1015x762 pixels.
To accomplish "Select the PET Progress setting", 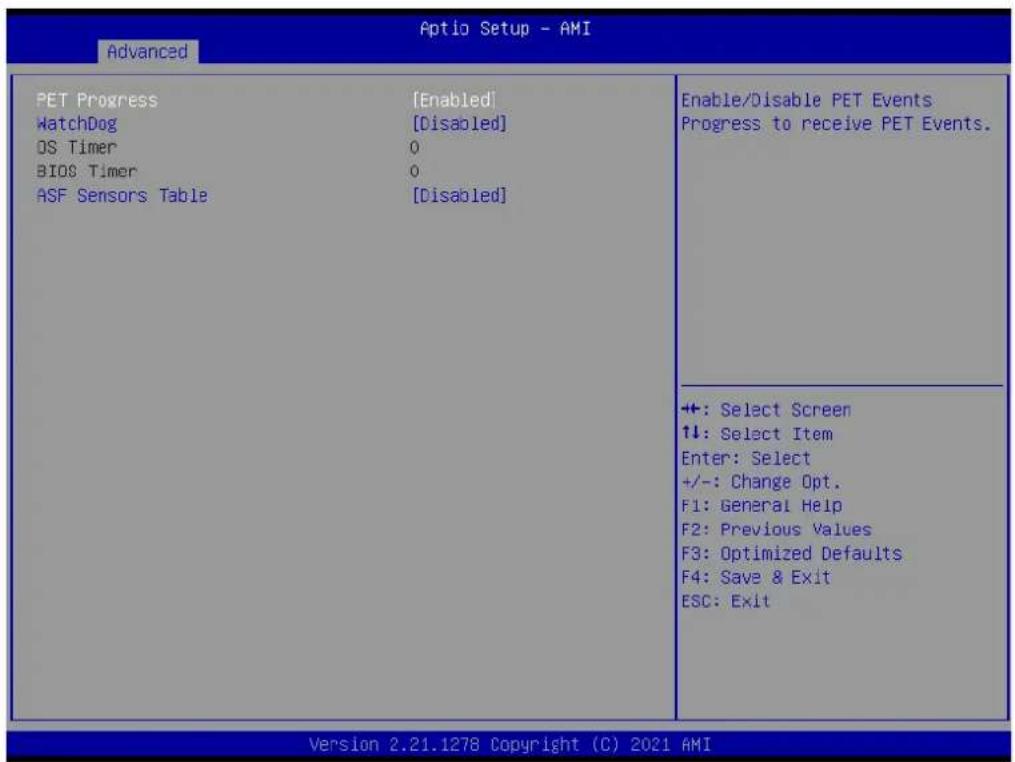I will point(97,100).
